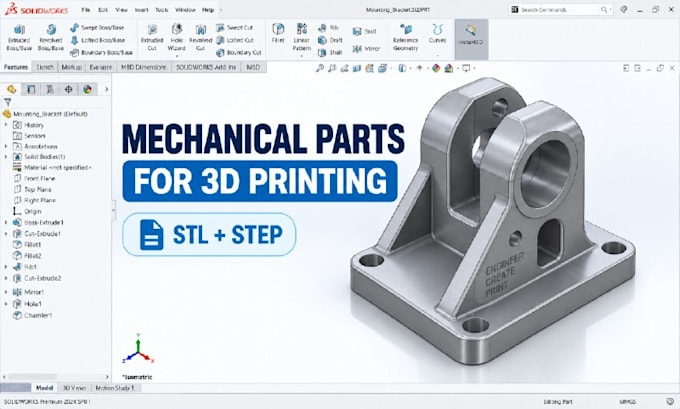Open Reference Geometry tool
Screen dimensions: 680x409
point(405,38)
